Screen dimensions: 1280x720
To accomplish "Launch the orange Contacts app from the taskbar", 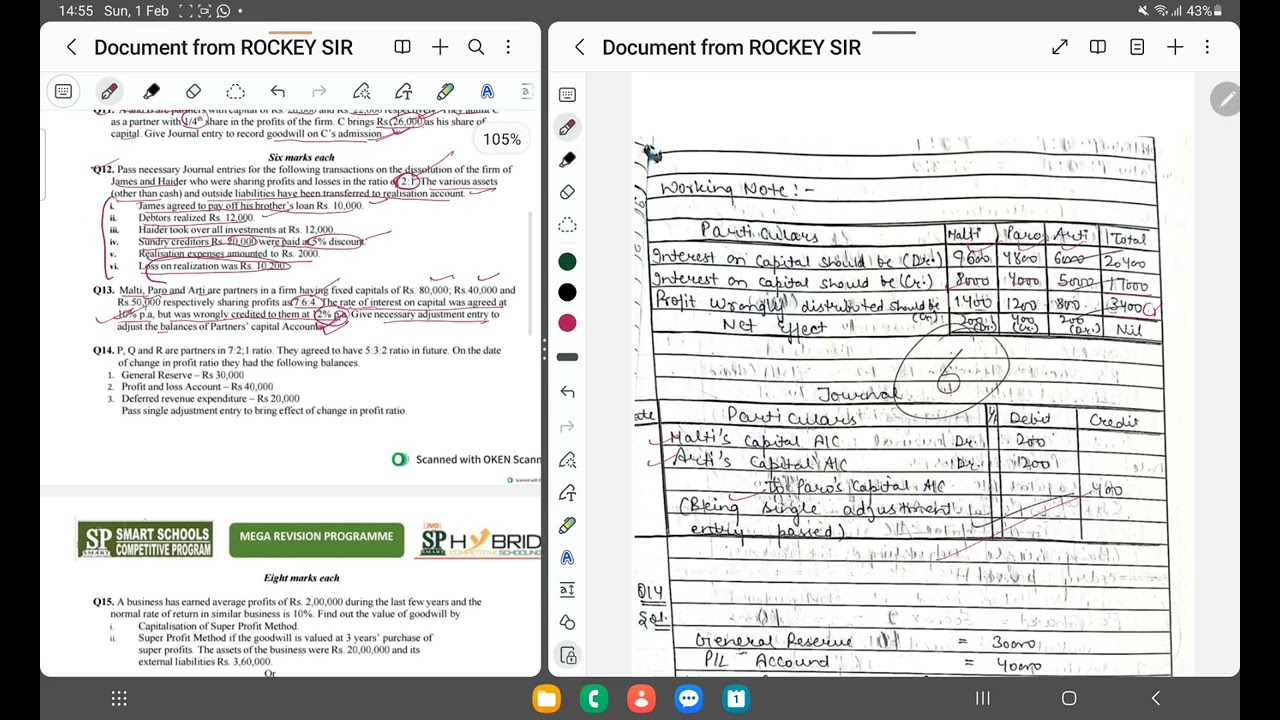I will 641,698.
